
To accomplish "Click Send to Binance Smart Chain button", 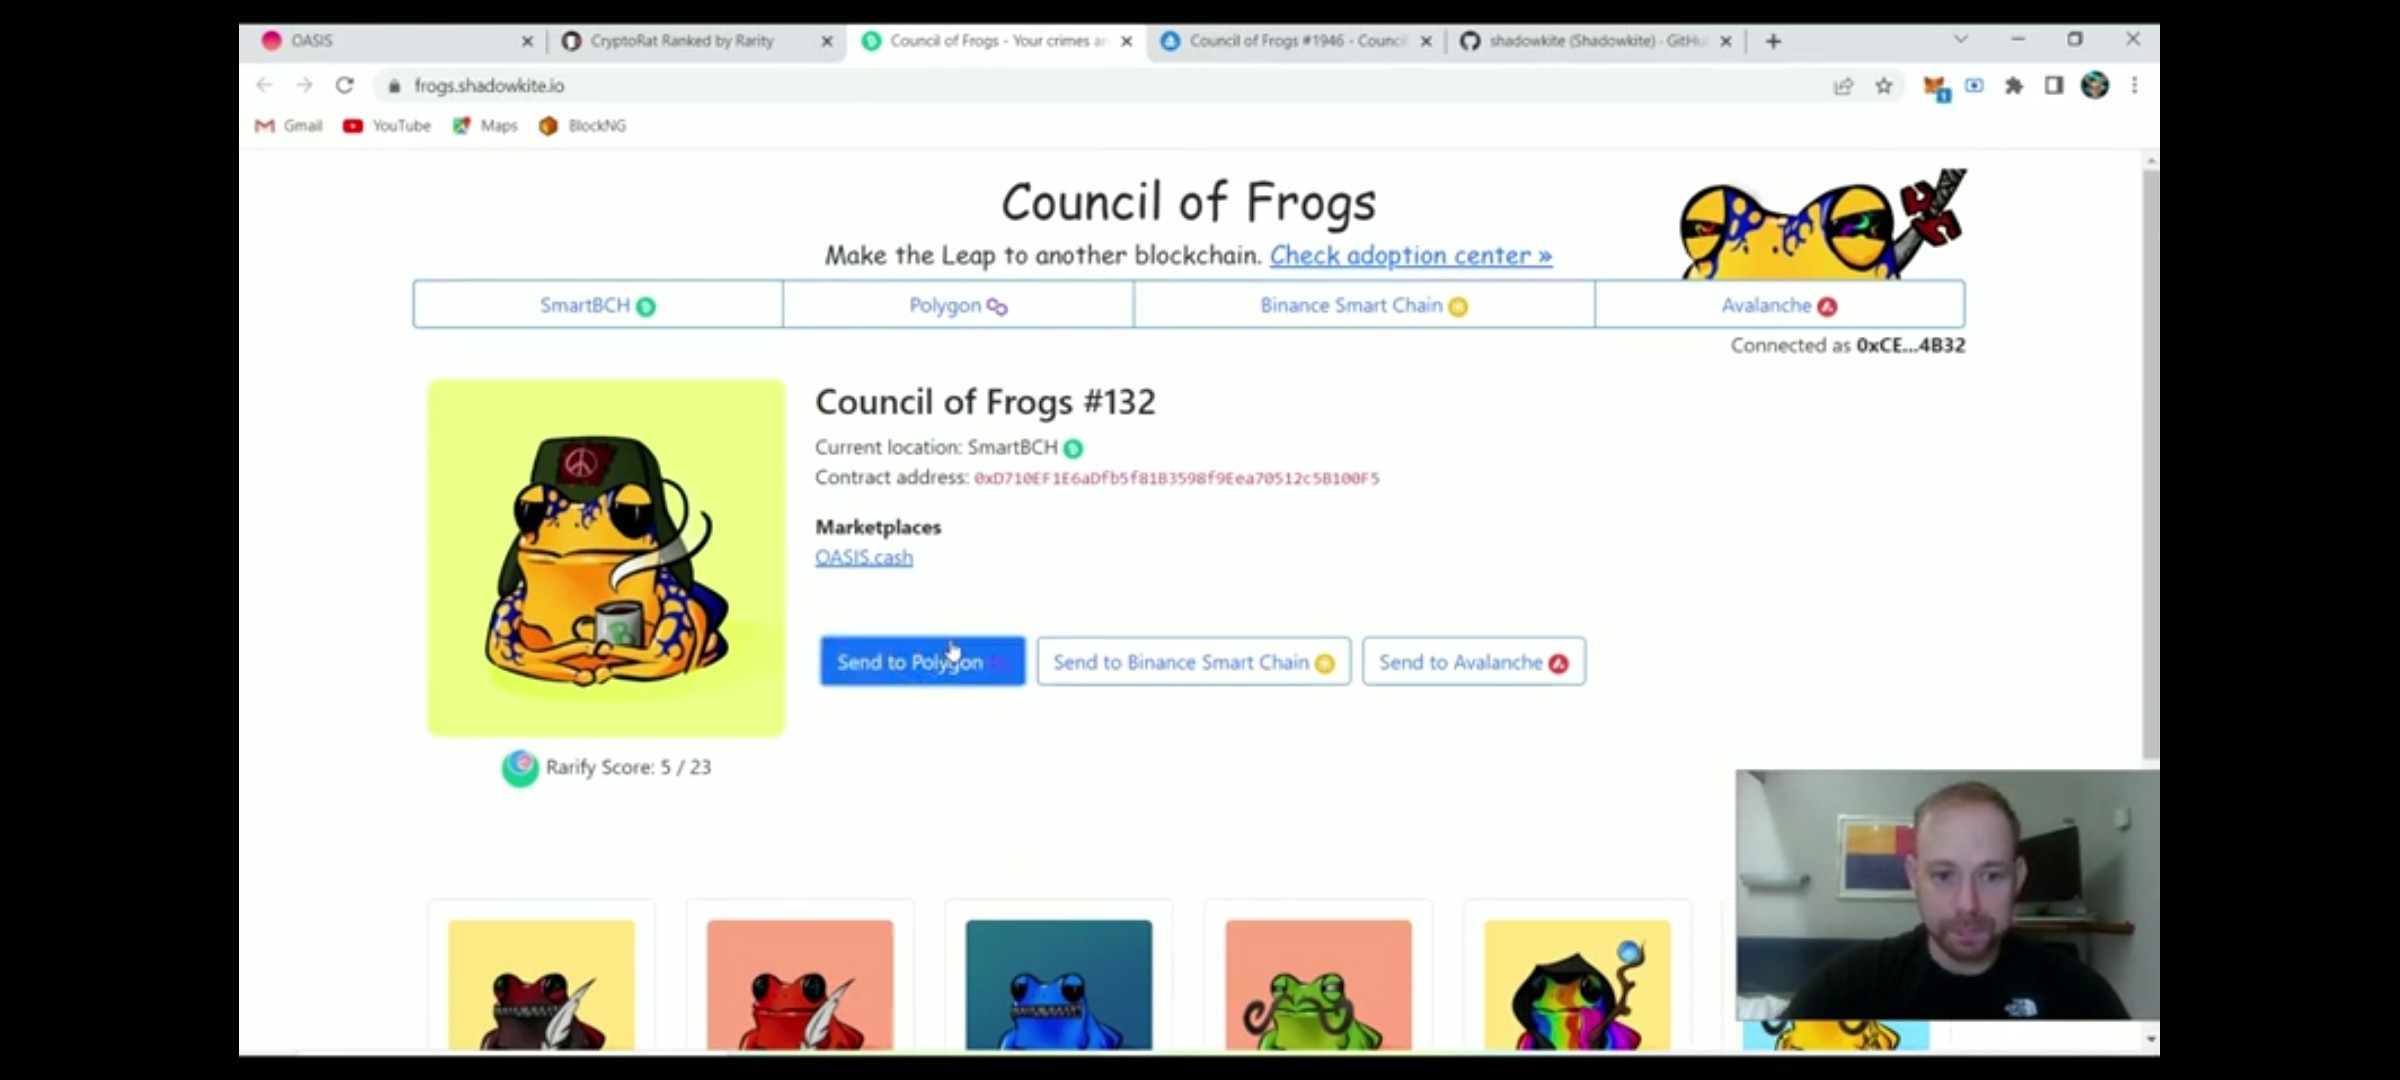I will coord(1194,662).
